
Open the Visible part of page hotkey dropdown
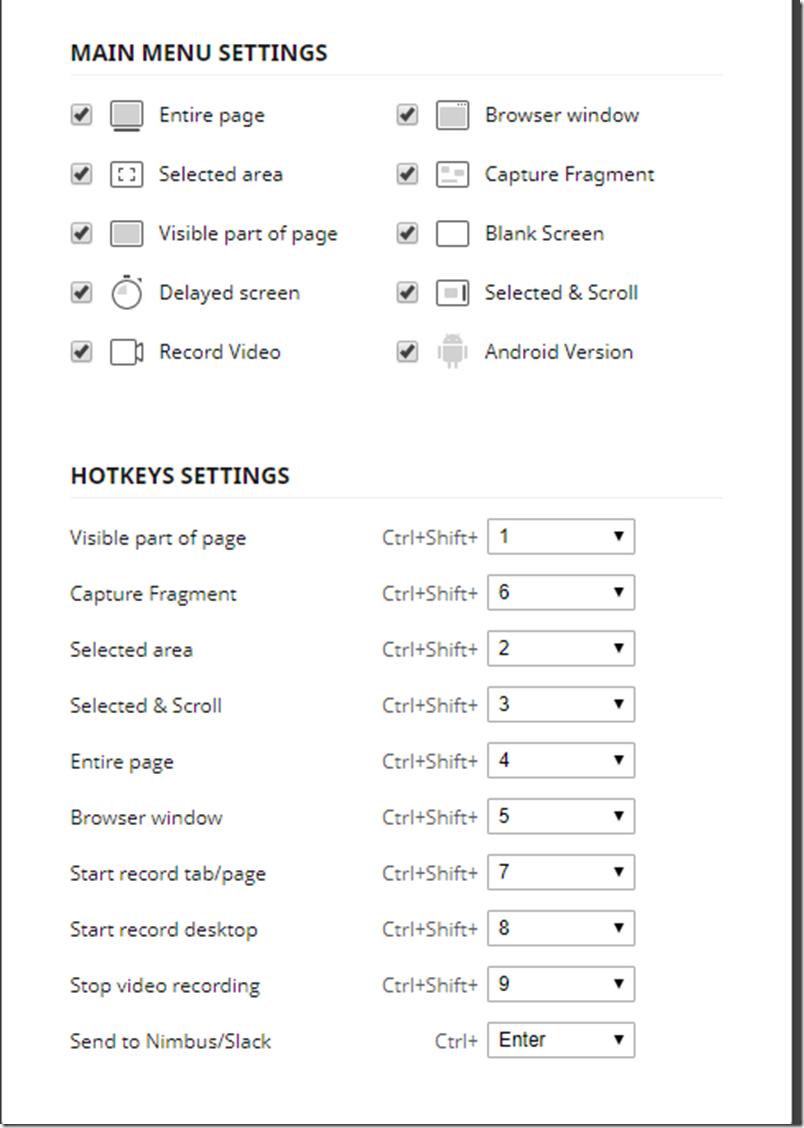point(561,537)
